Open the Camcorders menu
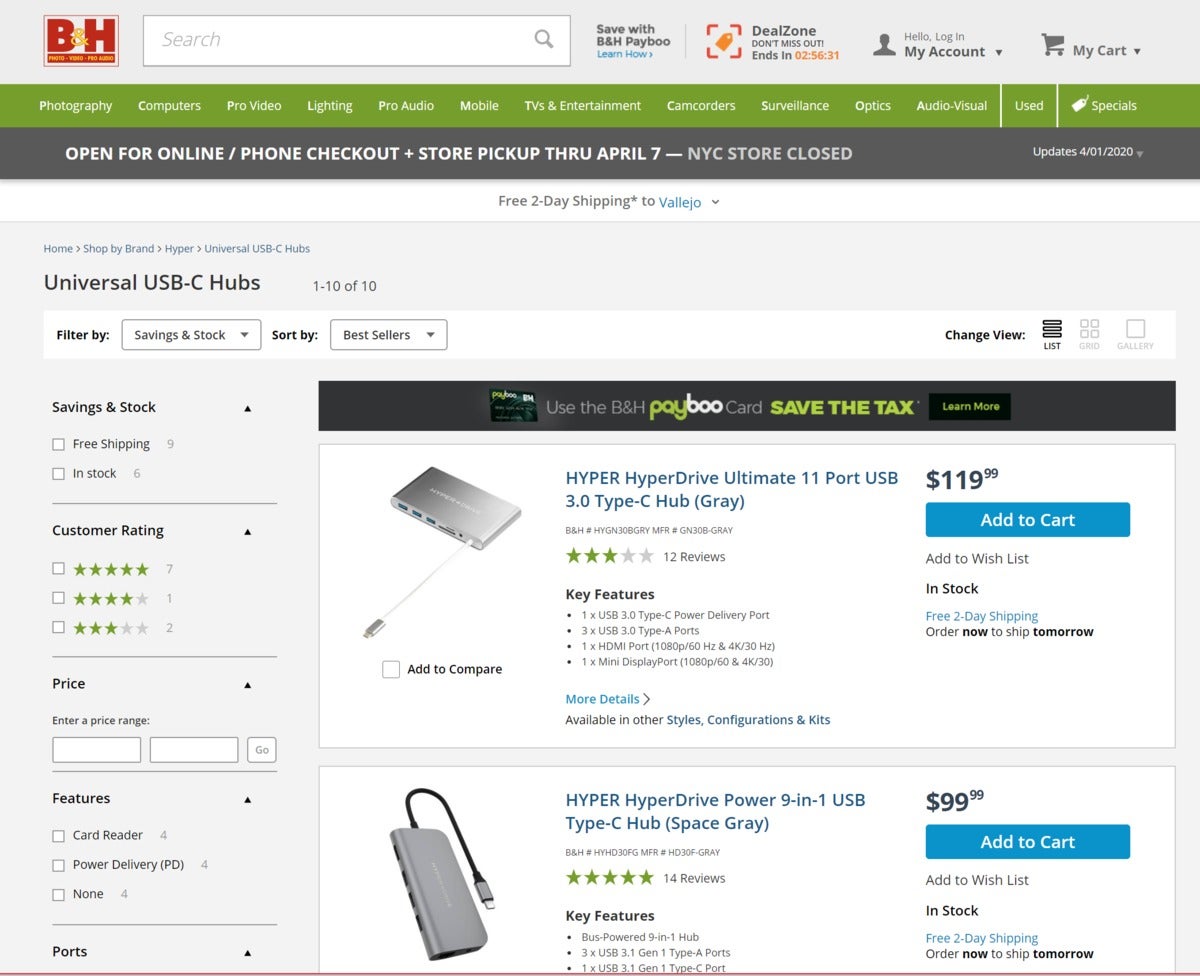 pos(701,105)
